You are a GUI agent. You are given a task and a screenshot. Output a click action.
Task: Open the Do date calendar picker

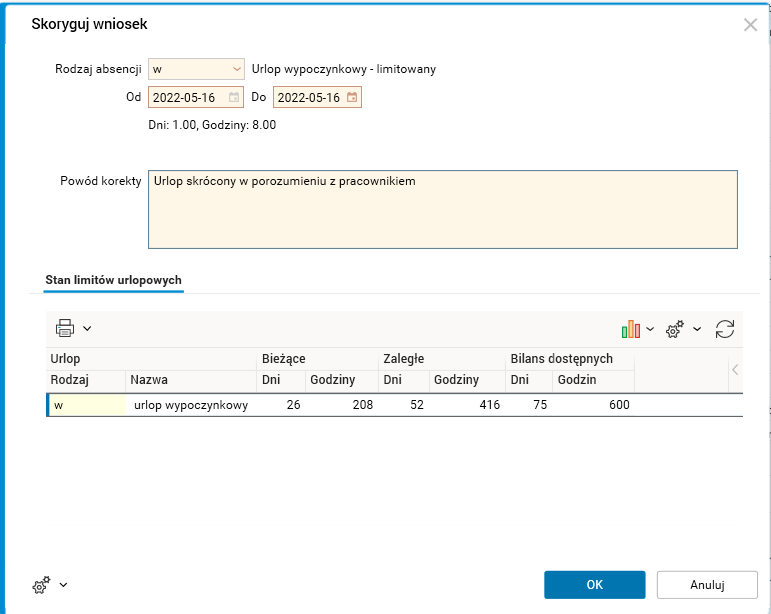(x=352, y=97)
